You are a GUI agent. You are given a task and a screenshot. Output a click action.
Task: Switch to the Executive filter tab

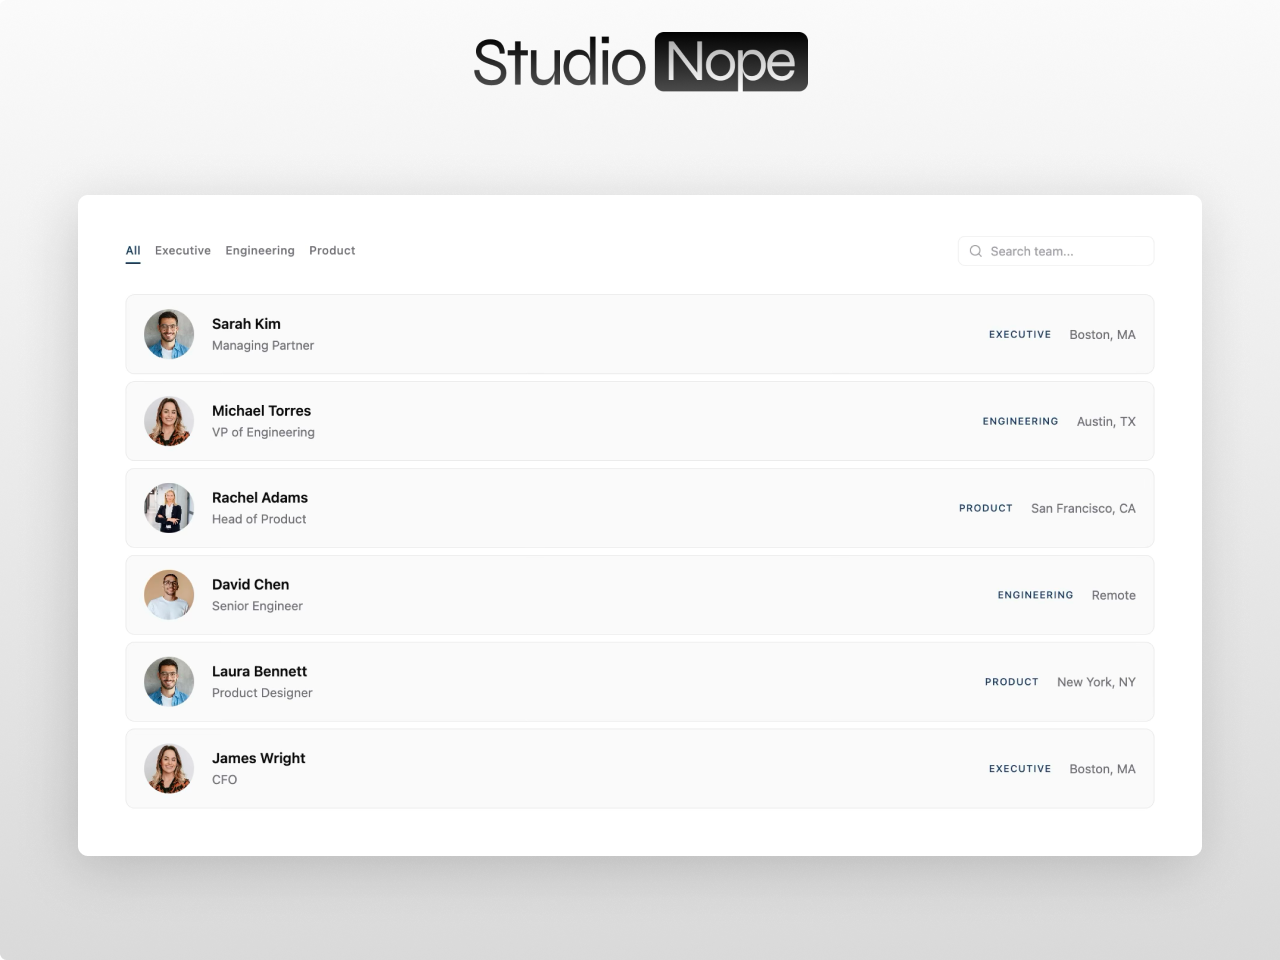tap(183, 250)
